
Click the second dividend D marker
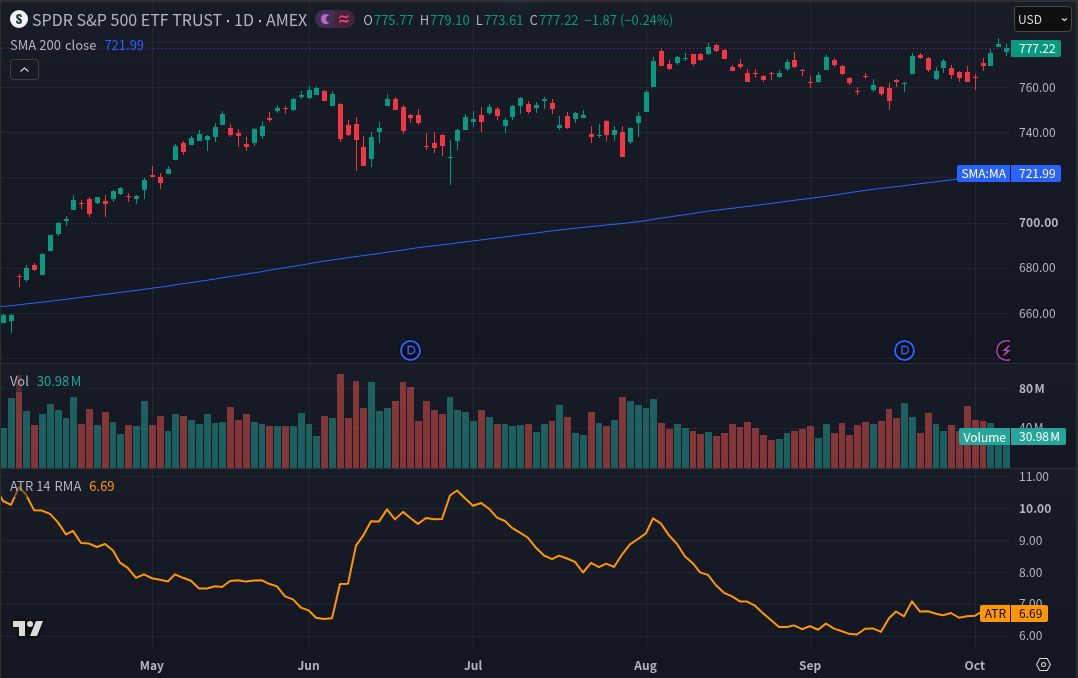click(904, 351)
